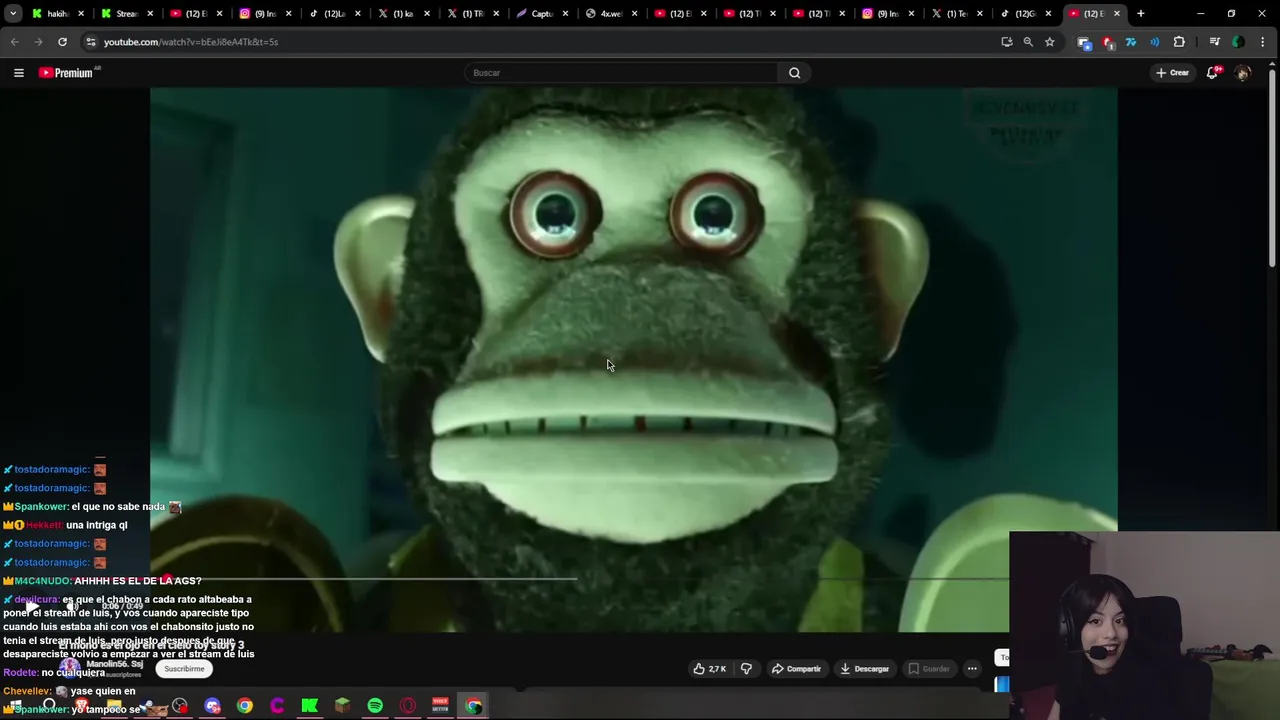The image size is (1280, 720).
Task: Open Opera browser in the taskbar
Action: (x=407, y=706)
